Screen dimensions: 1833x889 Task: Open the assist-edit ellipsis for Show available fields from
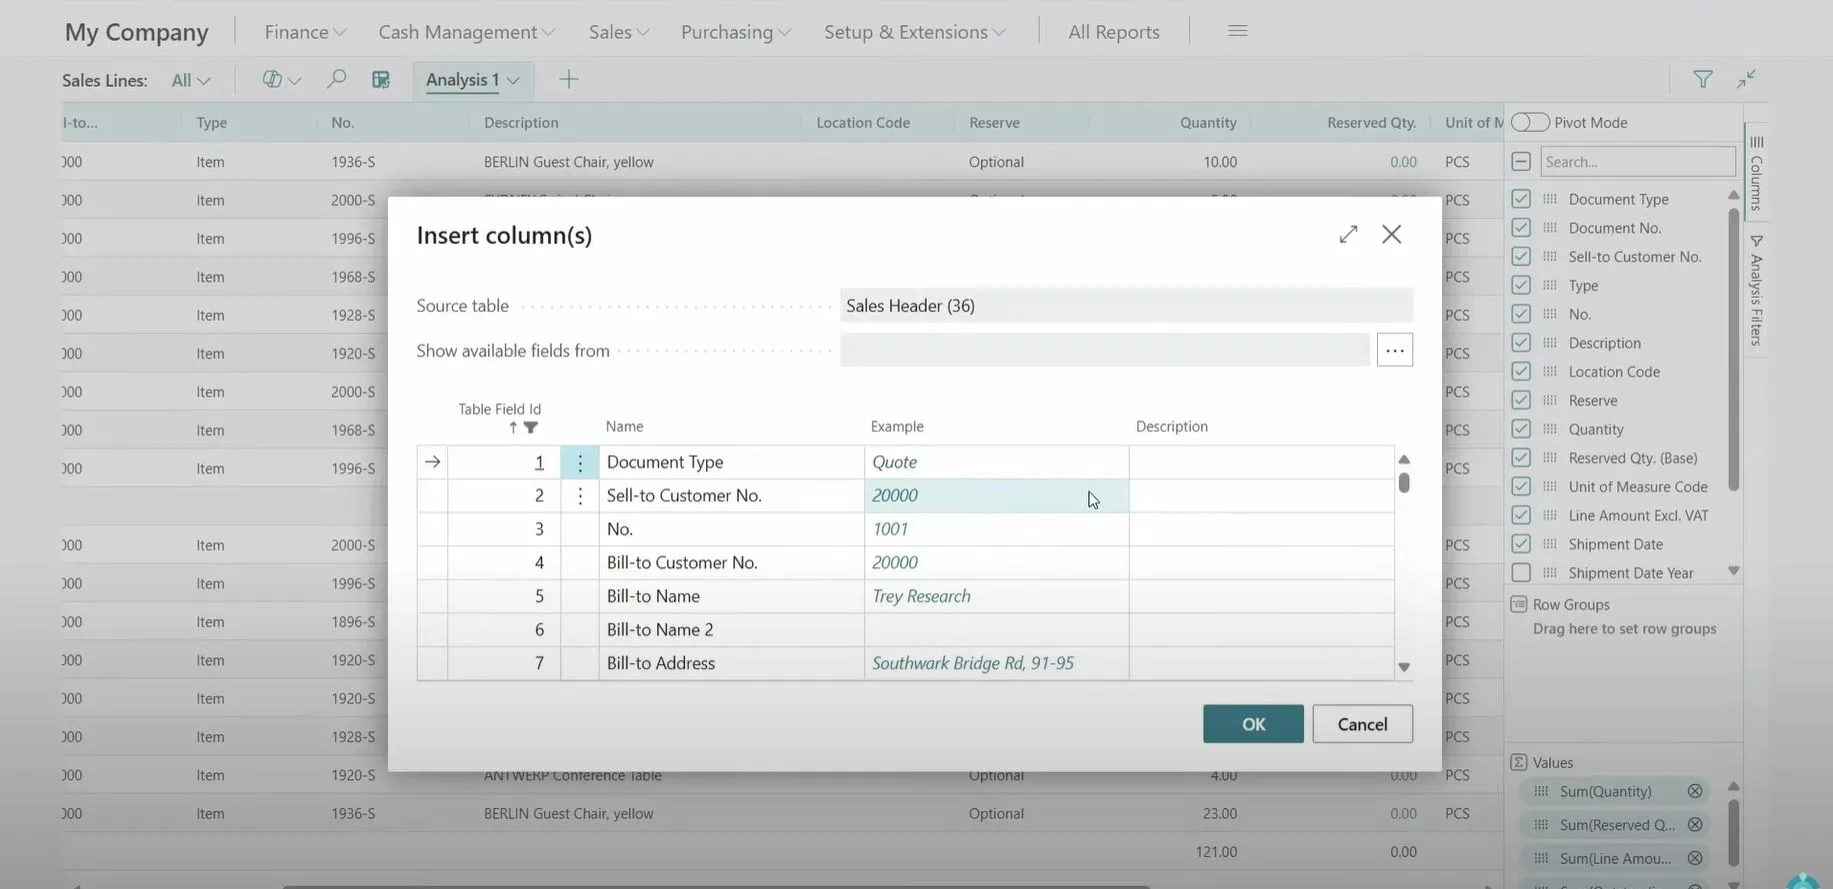coord(1395,350)
